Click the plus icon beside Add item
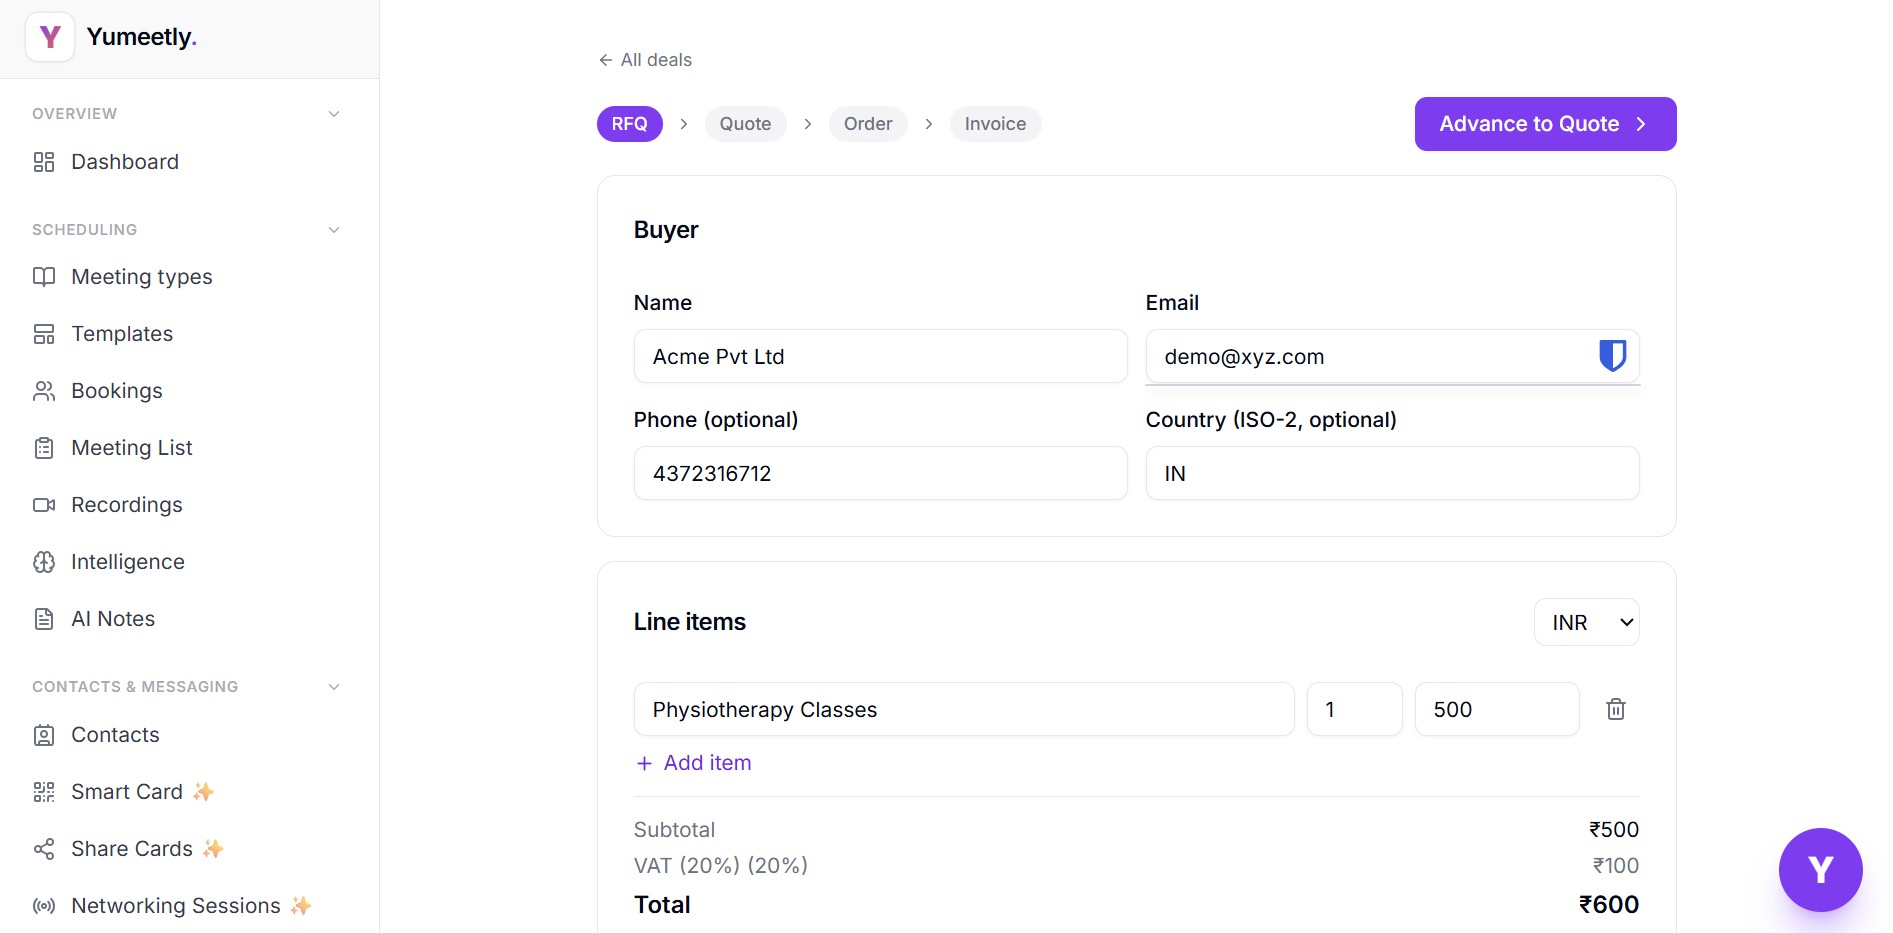Viewport: 1893px width, 933px height. pos(644,763)
